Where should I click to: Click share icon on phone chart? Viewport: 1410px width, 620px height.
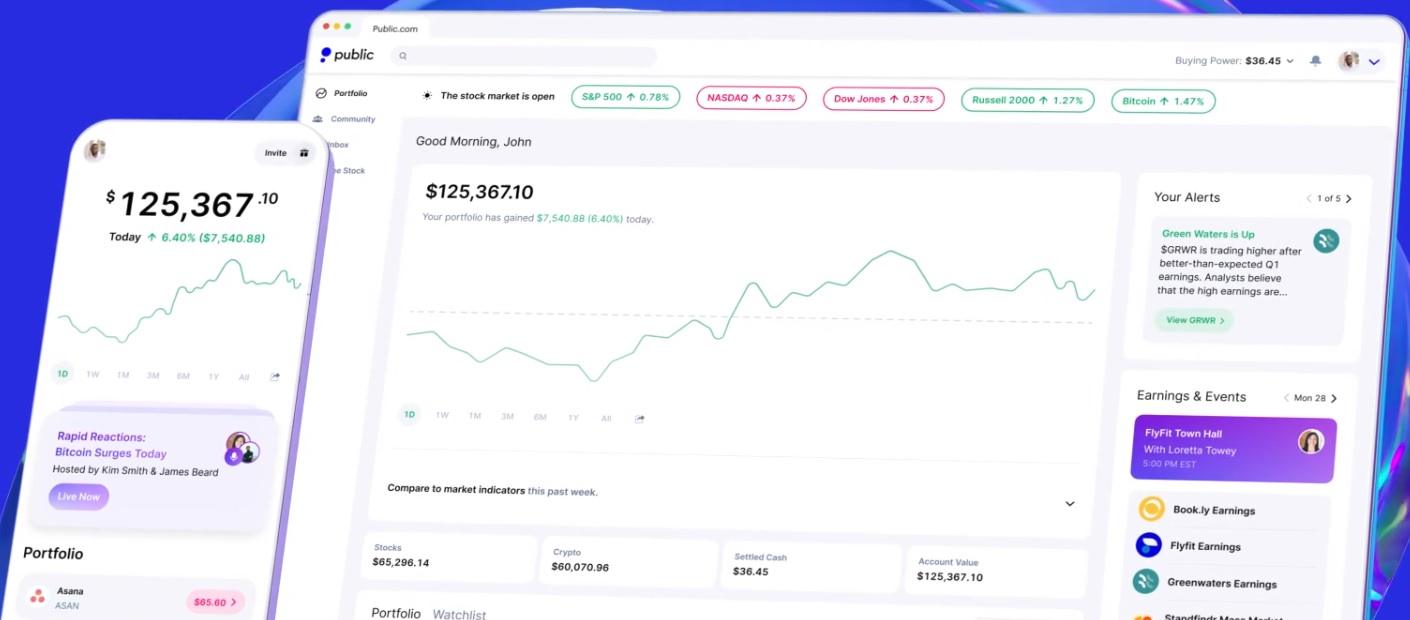(x=275, y=377)
